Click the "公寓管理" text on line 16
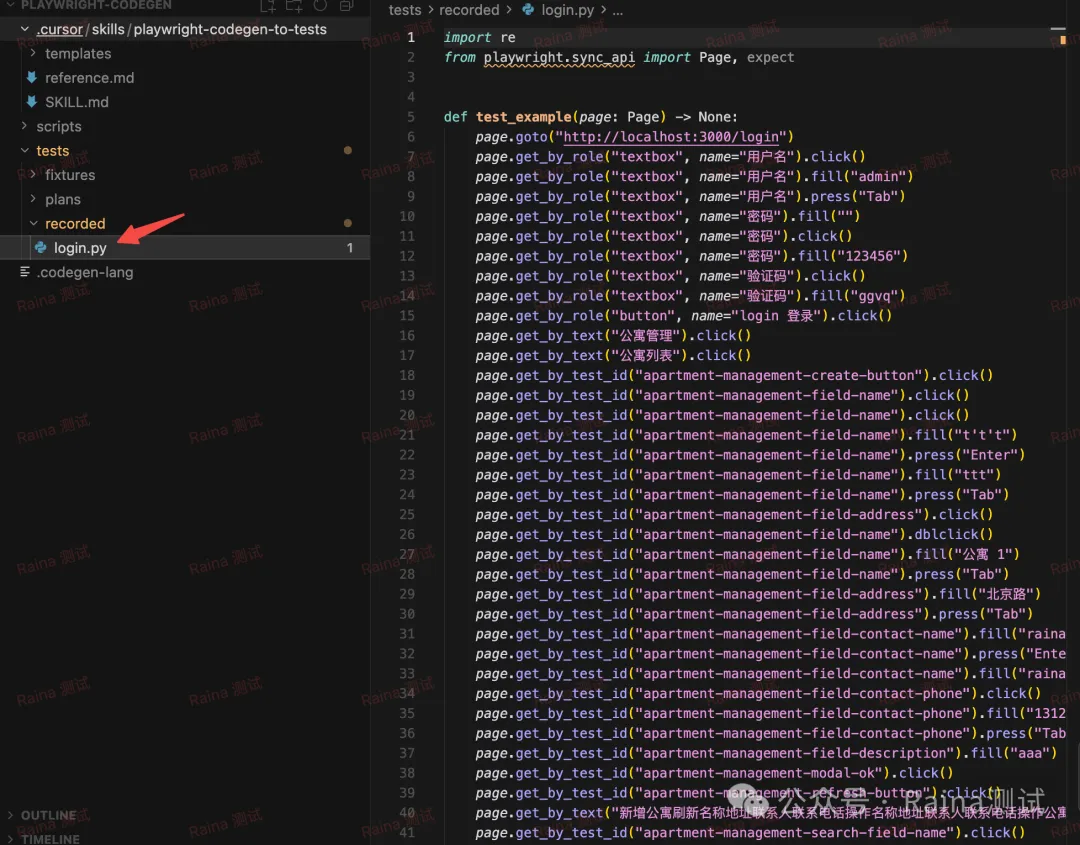Image resolution: width=1080 pixels, height=845 pixels. pos(645,335)
